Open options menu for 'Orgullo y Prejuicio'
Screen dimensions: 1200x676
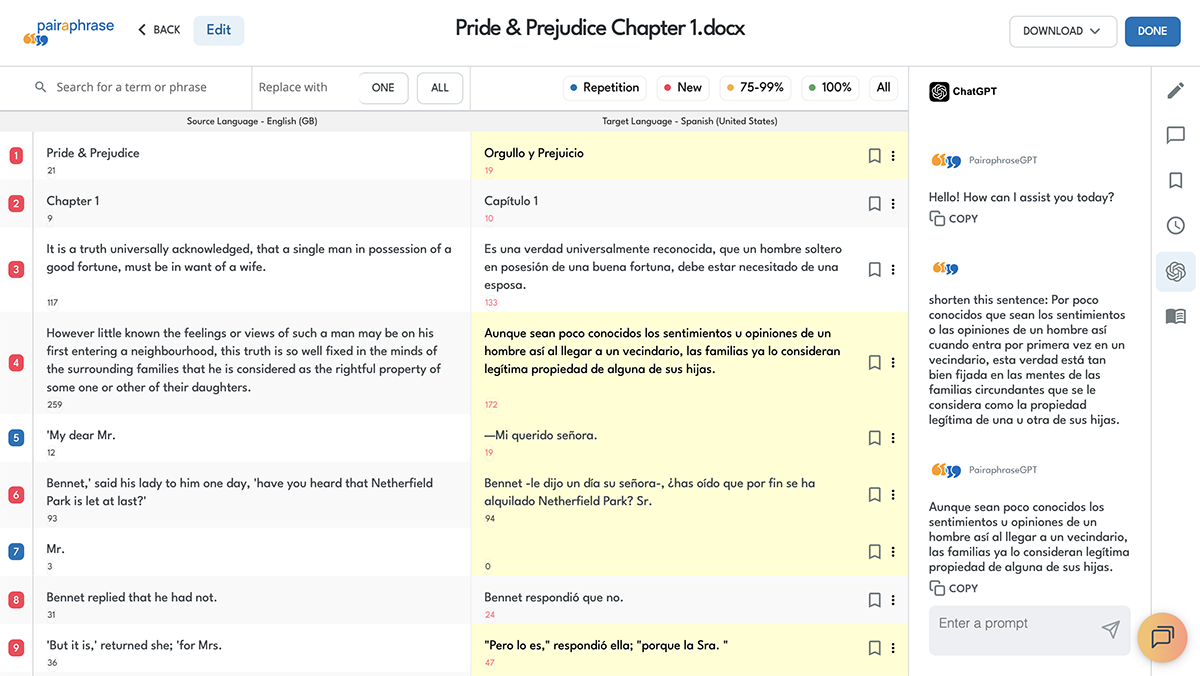coord(893,156)
